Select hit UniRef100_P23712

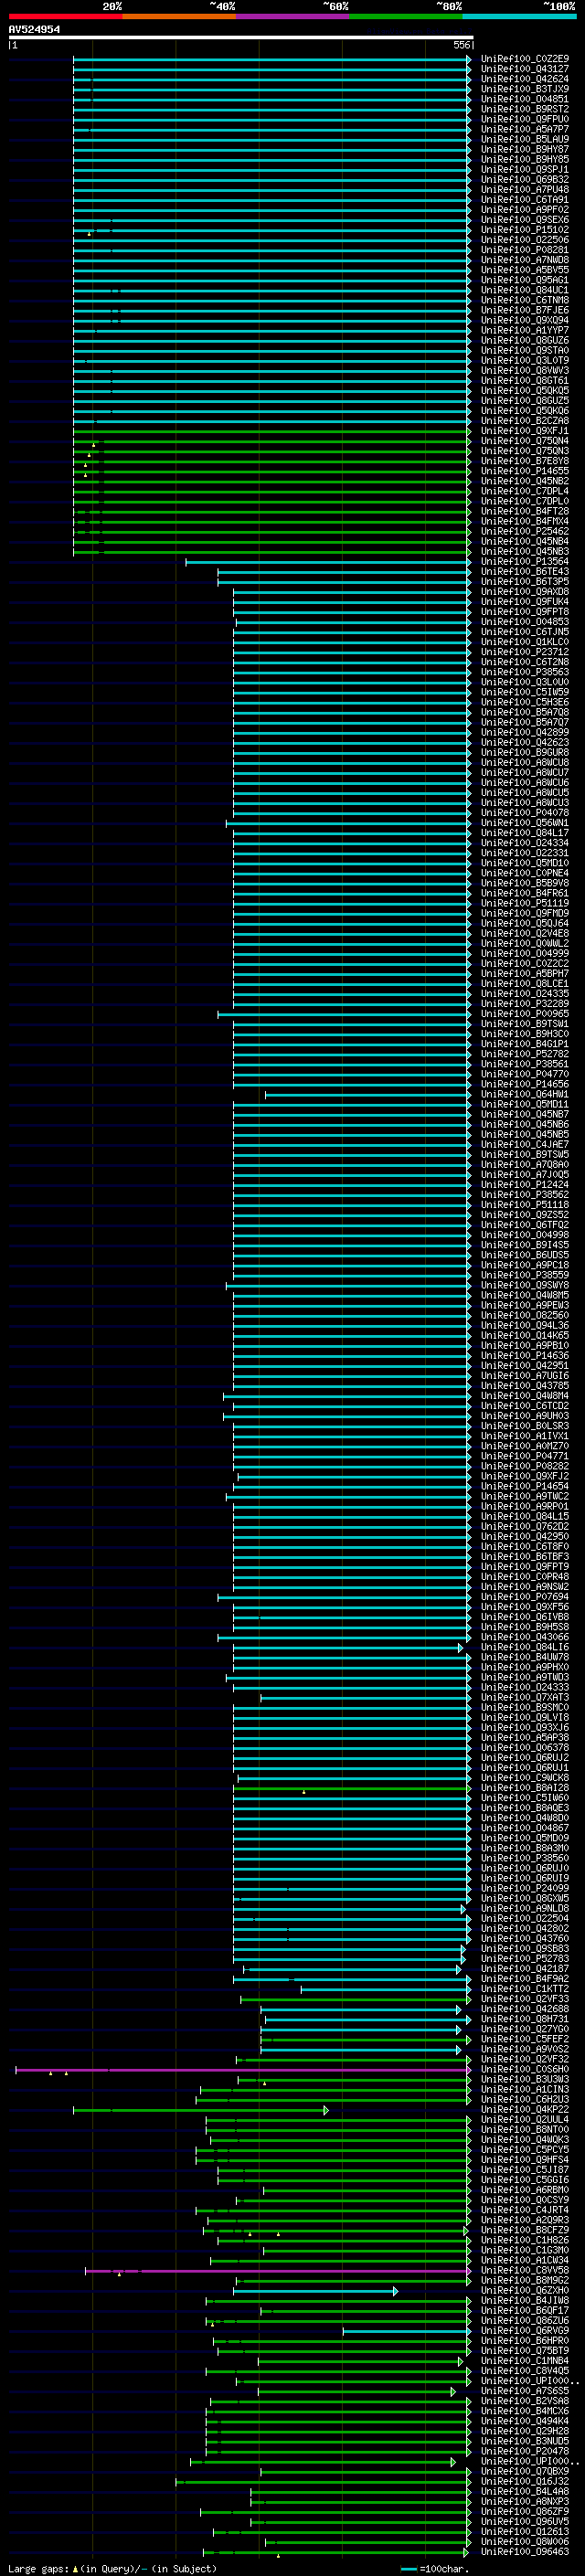coord(524,652)
